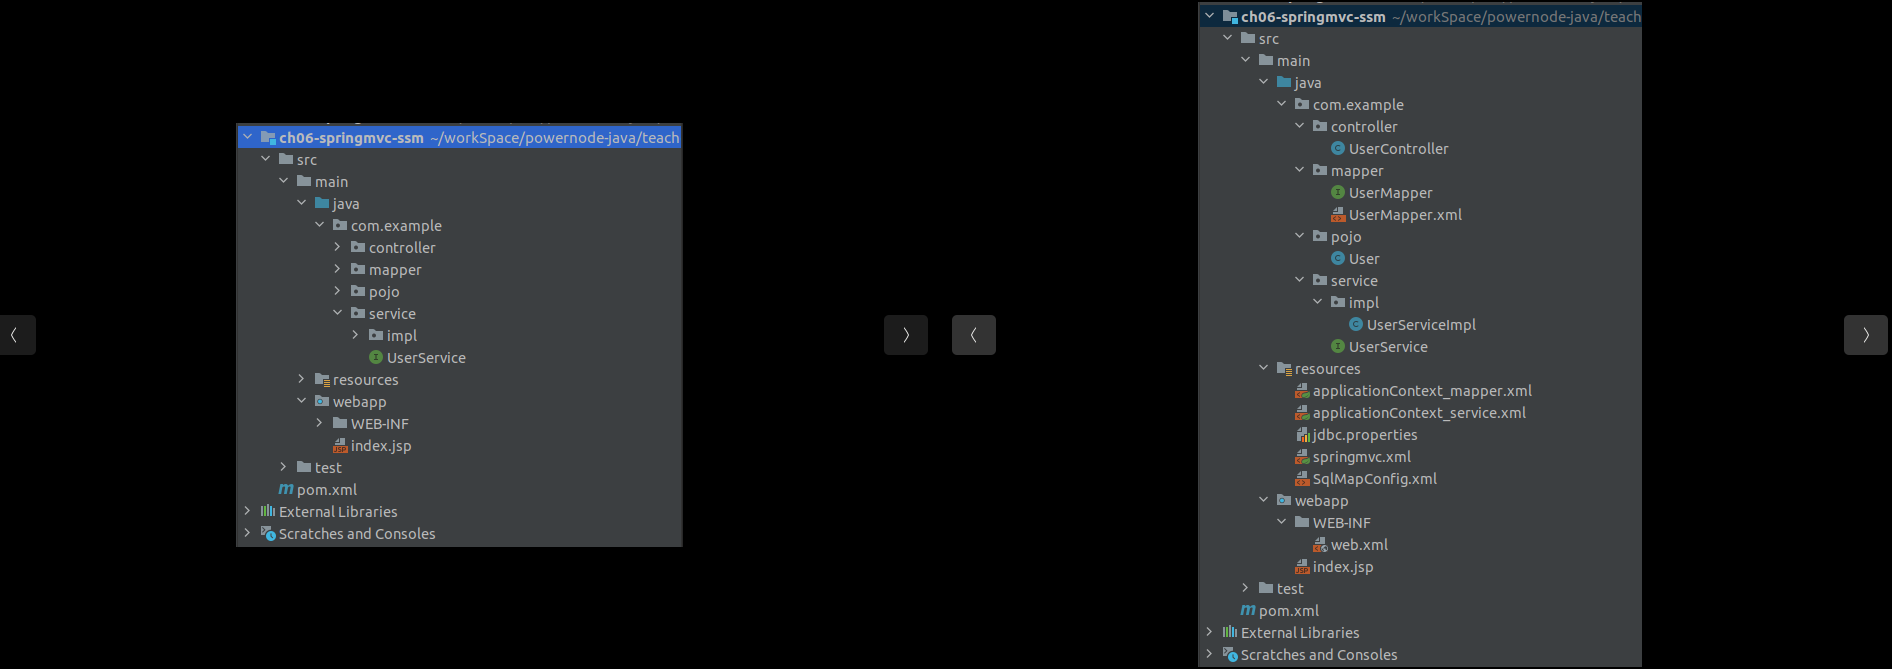Screen dimensions: 1892x669
Task: Click the UserMapper interface icon
Action: pos(1337,192)
